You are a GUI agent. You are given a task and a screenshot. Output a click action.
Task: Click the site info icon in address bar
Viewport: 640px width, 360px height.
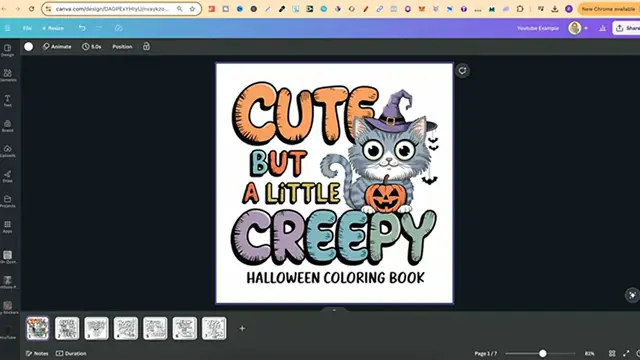(x=48, y=9)
